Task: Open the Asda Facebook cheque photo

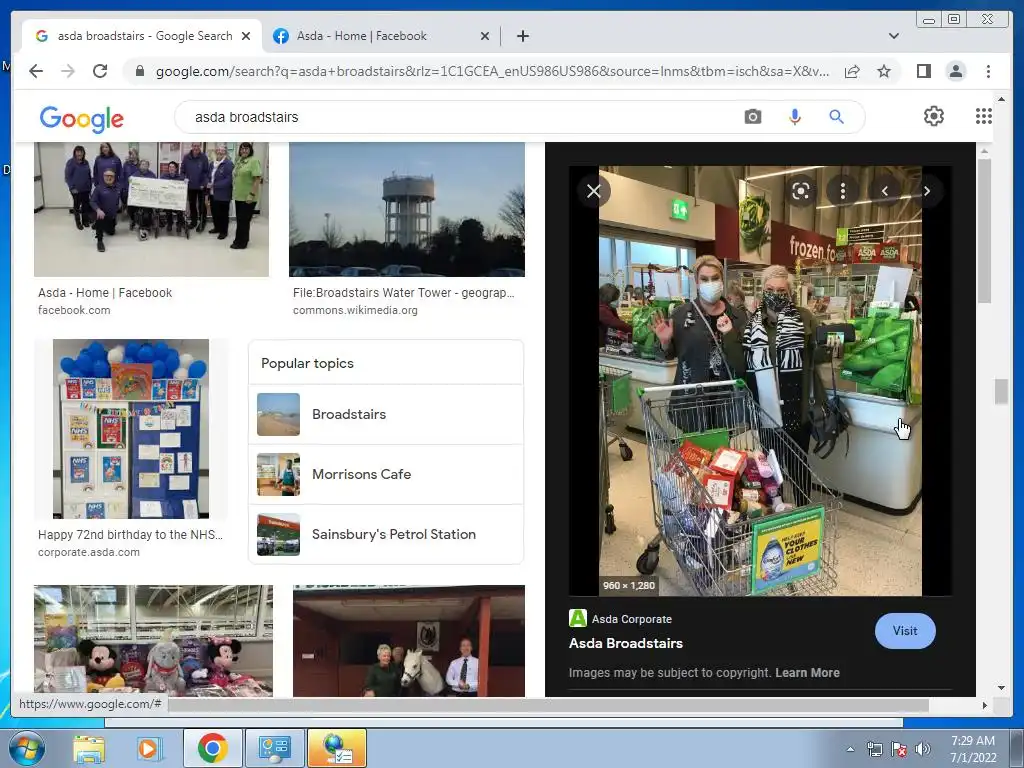Action: (152, 209)
